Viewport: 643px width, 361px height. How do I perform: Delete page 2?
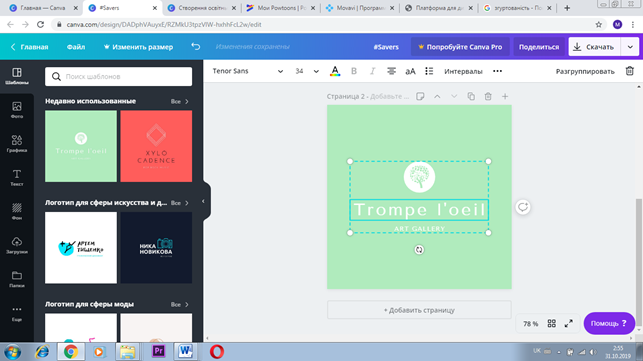pos(488,96)
